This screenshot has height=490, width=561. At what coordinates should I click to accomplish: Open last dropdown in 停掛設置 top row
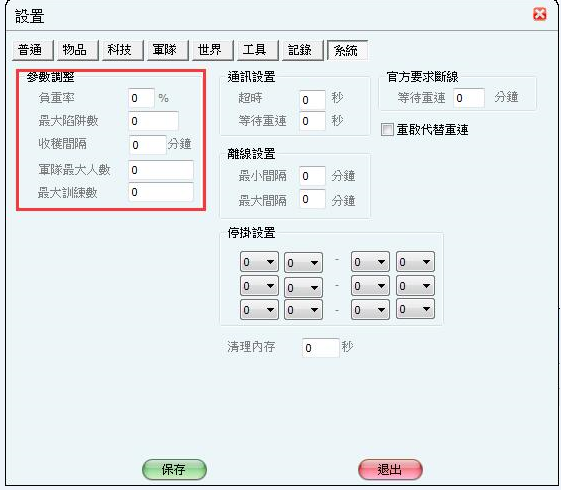point(415,262)
